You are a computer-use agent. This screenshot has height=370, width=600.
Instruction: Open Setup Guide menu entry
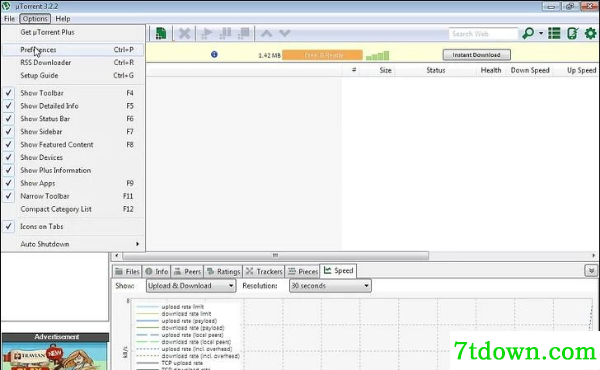pyautogui.click(x=73, y=75)
